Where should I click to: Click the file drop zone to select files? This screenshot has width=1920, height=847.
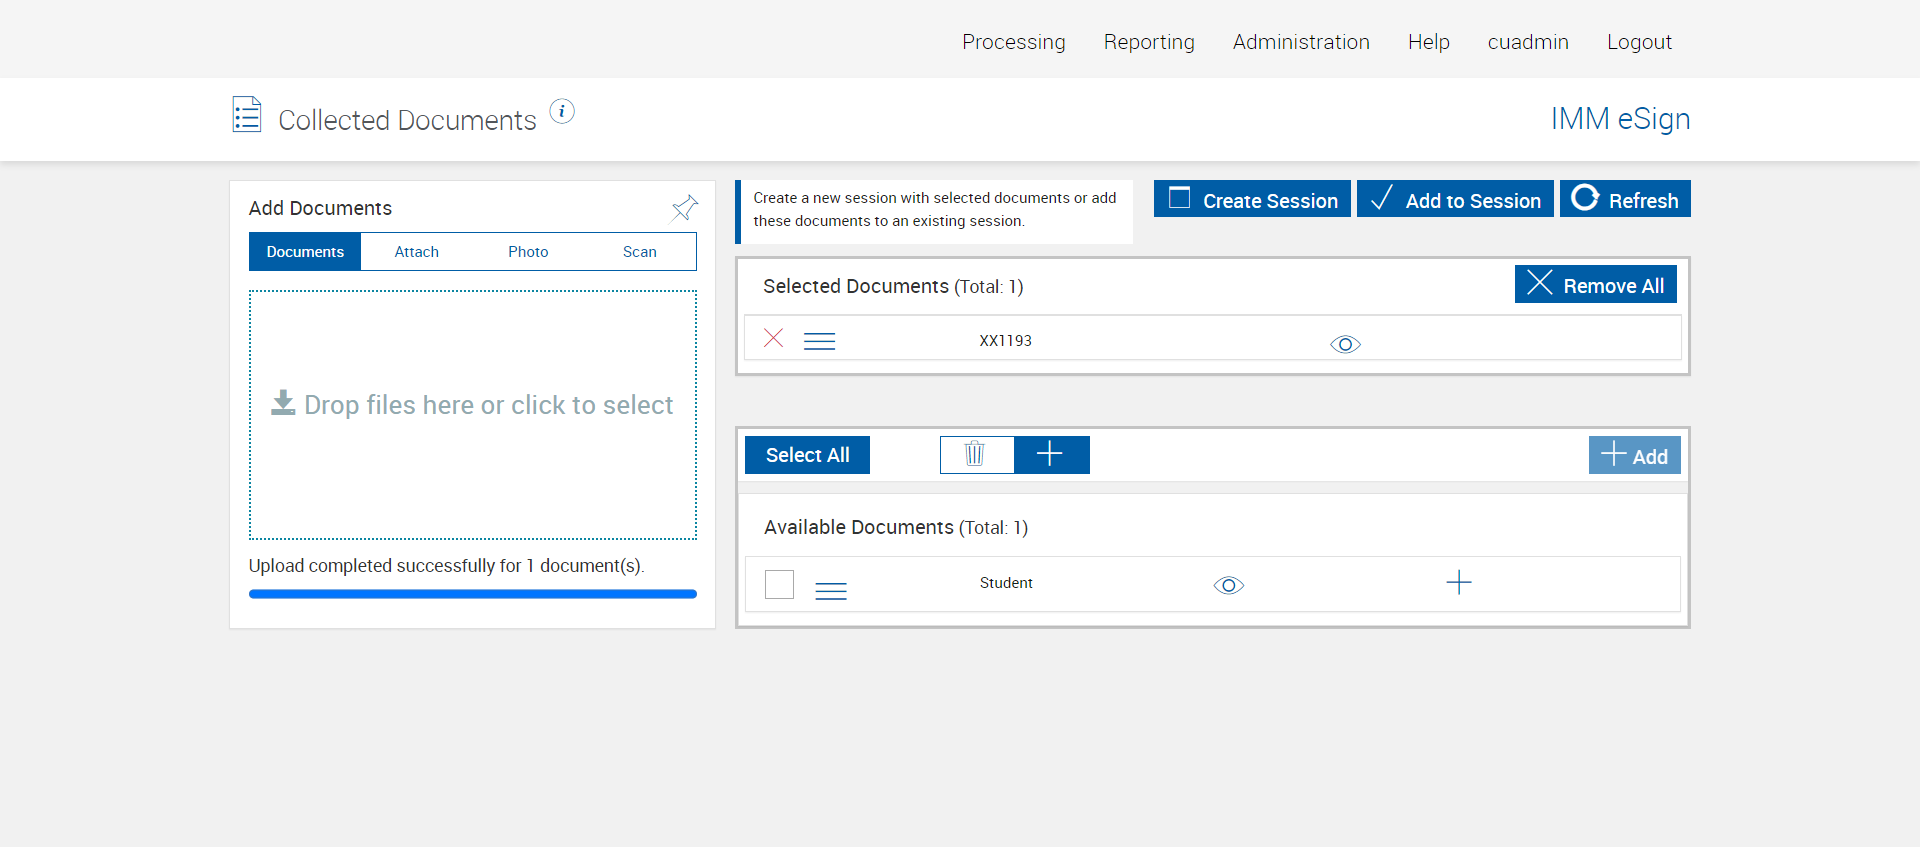pos(472,414)
